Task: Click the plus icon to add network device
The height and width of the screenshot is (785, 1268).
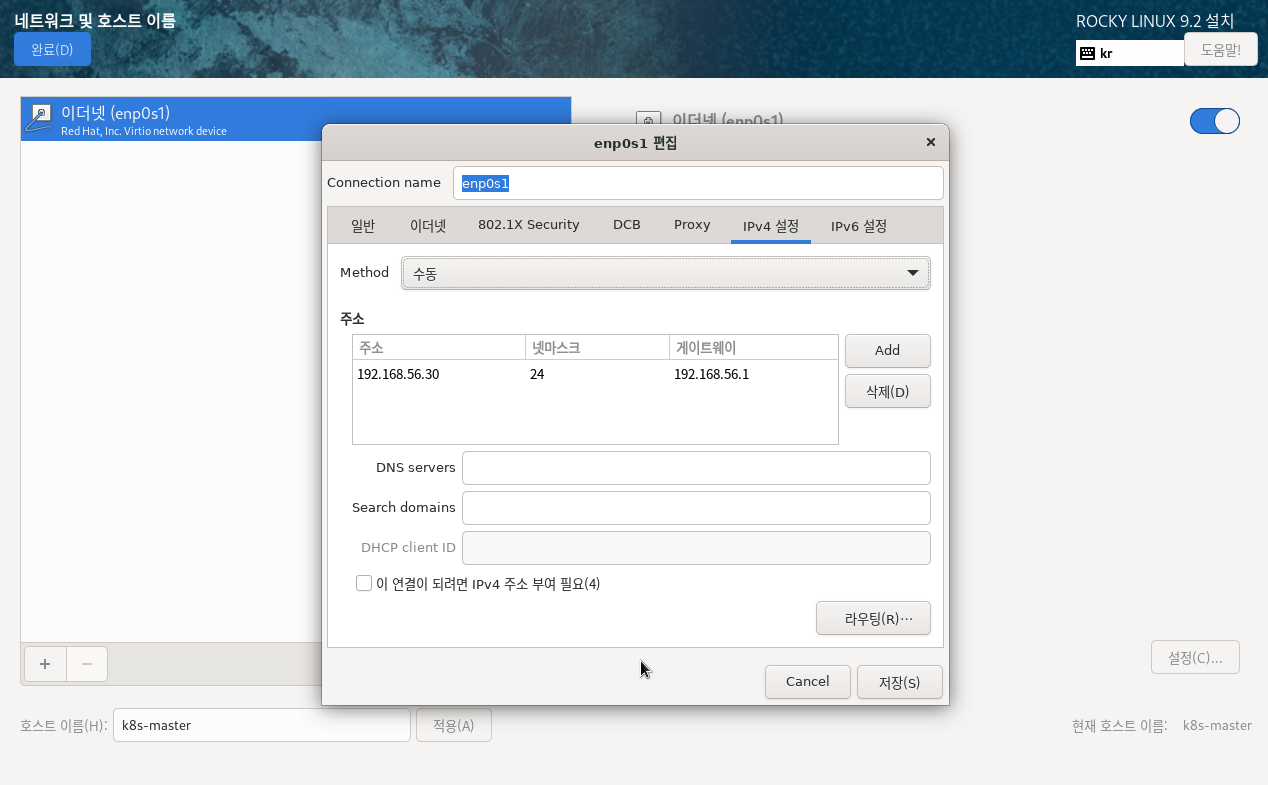Action: click(45, 664)
